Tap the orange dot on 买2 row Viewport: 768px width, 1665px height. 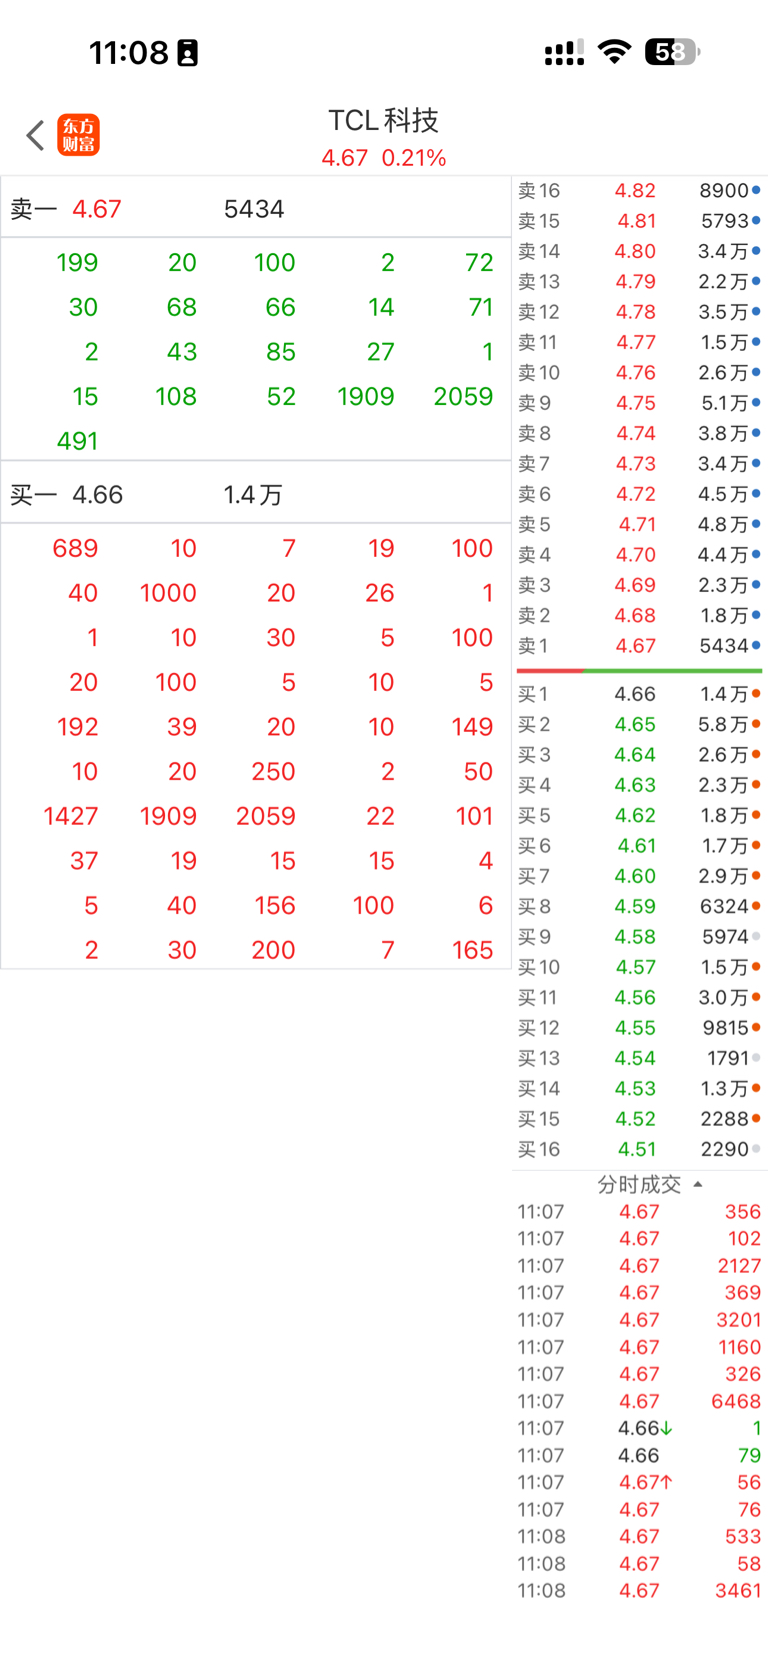756,724
